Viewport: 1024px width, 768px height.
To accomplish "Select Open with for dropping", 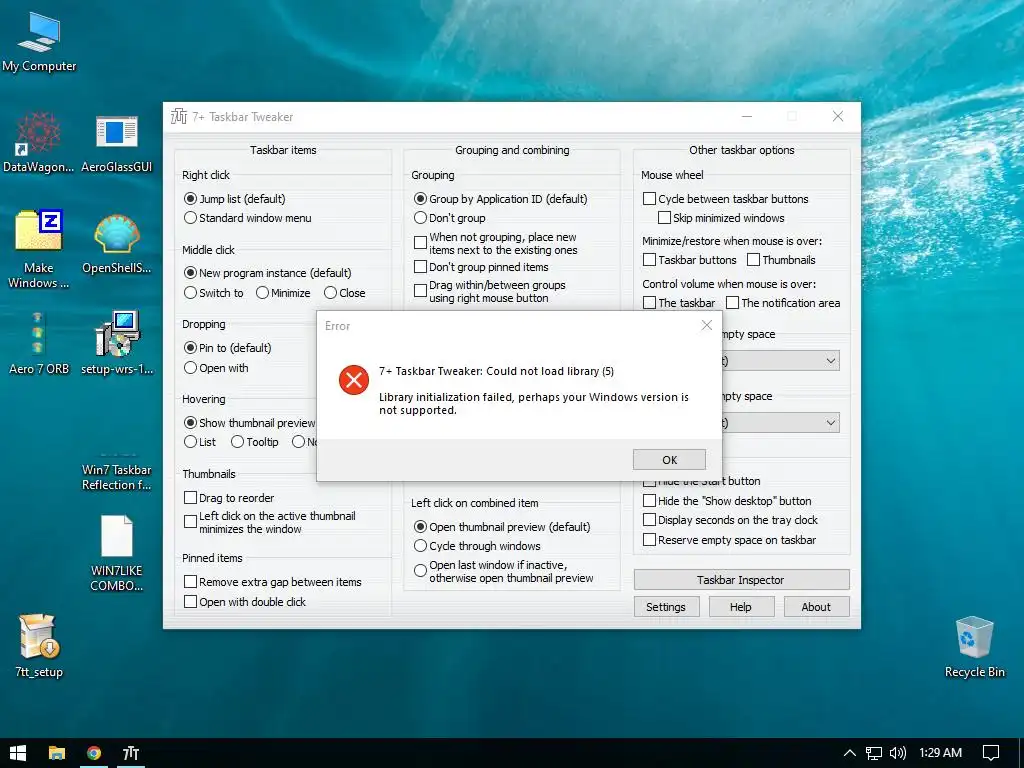I will (x=216, y=368).
